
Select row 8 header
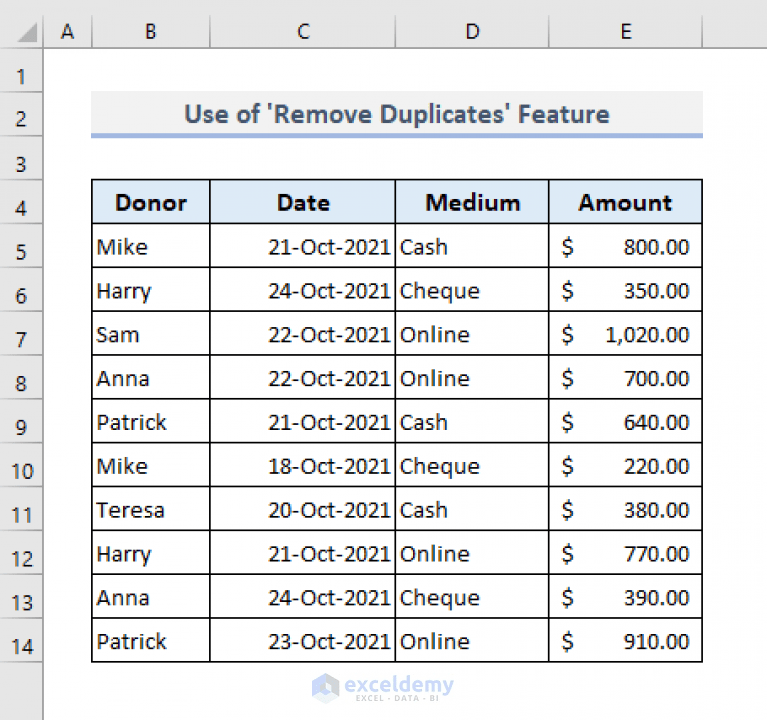point(21,378)
